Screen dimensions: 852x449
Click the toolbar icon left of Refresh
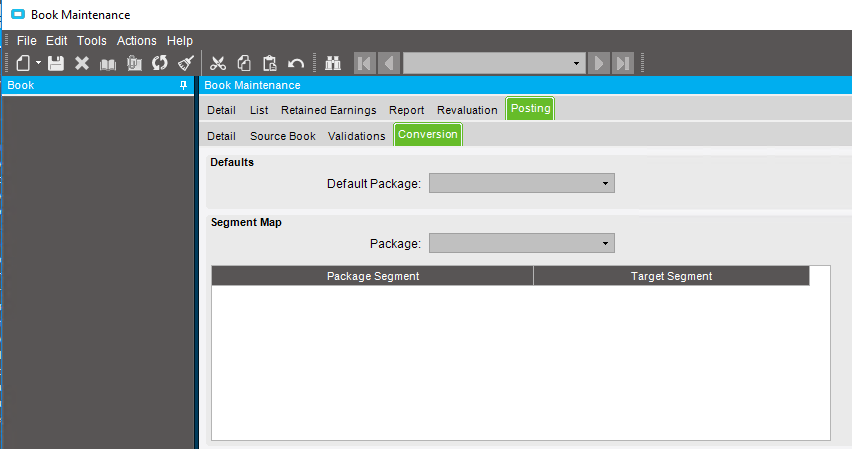point(134,63)
